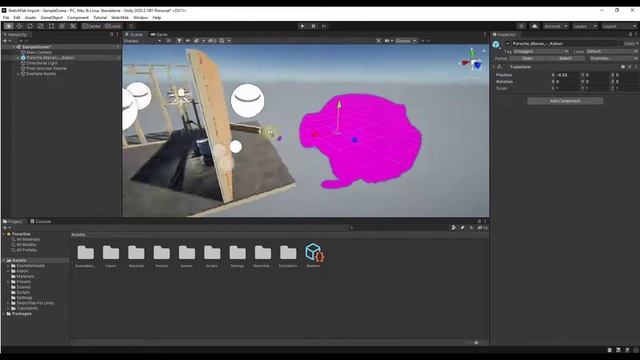Open the Readme asset in Project window
Image resolution: width=640 pixels, height=360 pixels.
[313, 256]
